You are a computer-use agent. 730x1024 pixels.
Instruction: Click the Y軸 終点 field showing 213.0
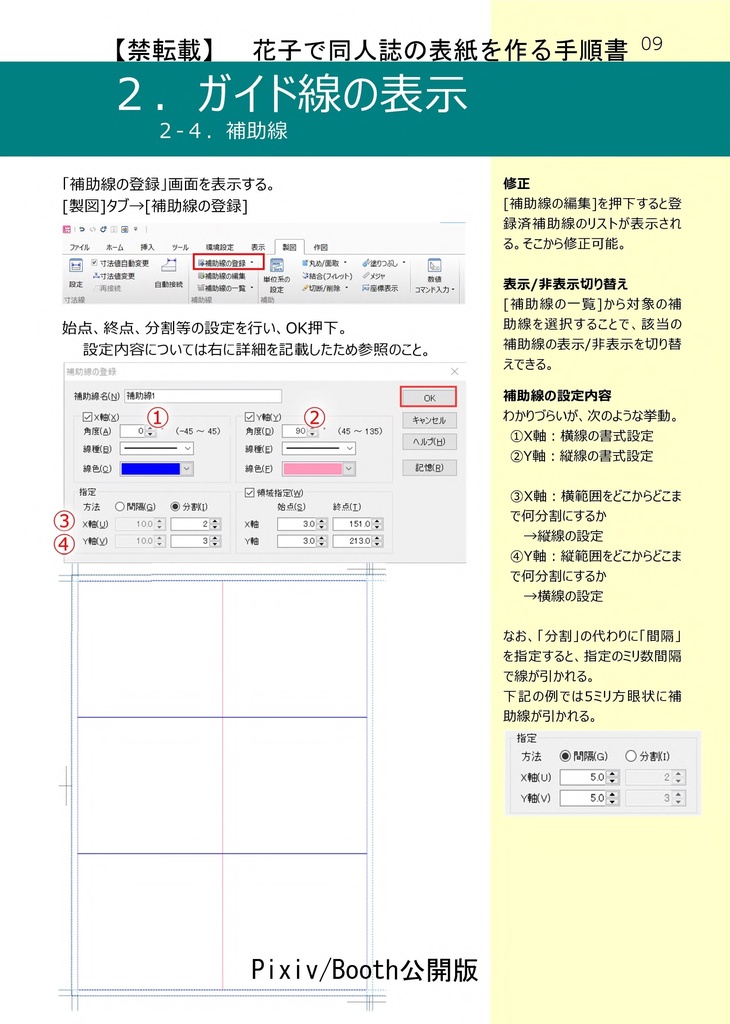tap(357, 541)
